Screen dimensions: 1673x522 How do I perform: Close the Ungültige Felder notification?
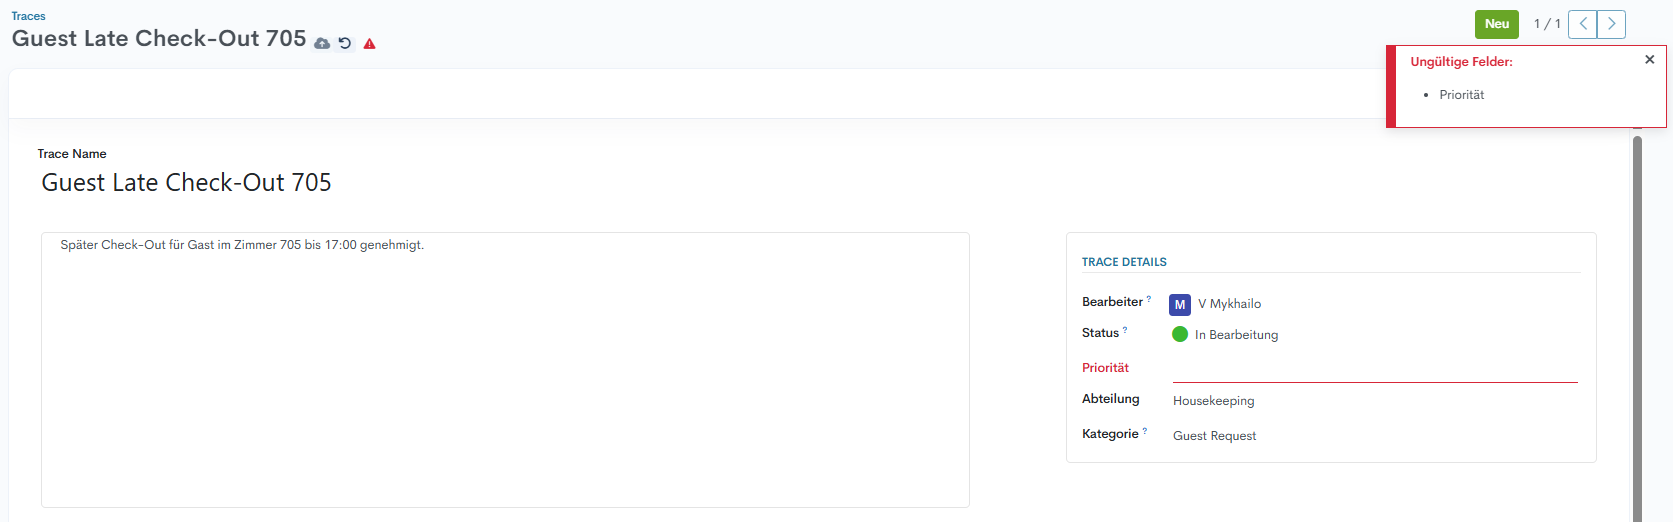(1650, 60)
